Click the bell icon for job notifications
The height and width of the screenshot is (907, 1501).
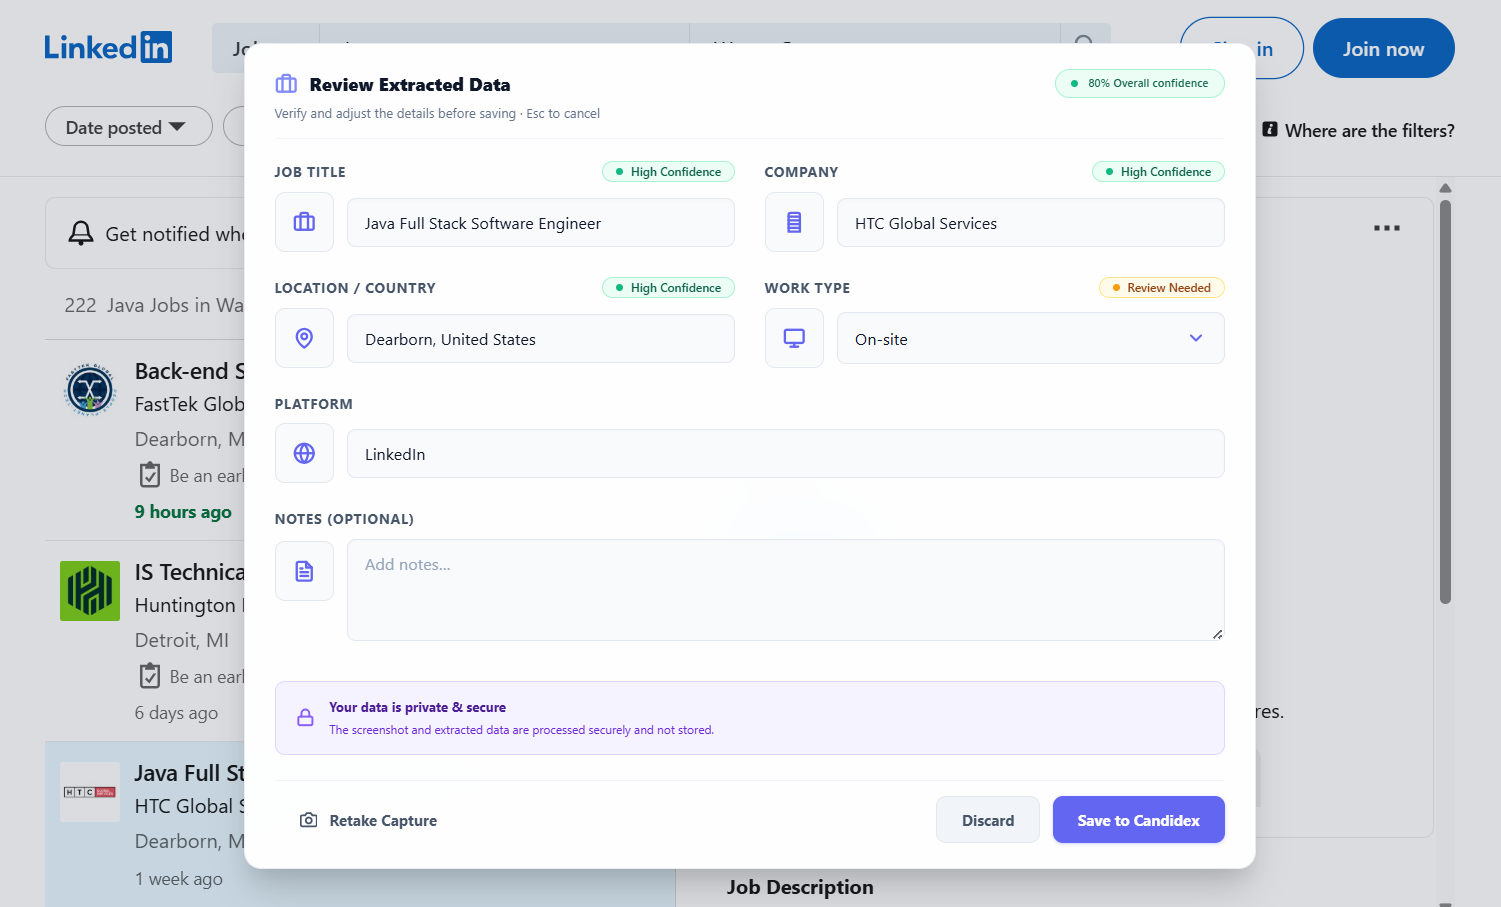[x=80, y=233]
